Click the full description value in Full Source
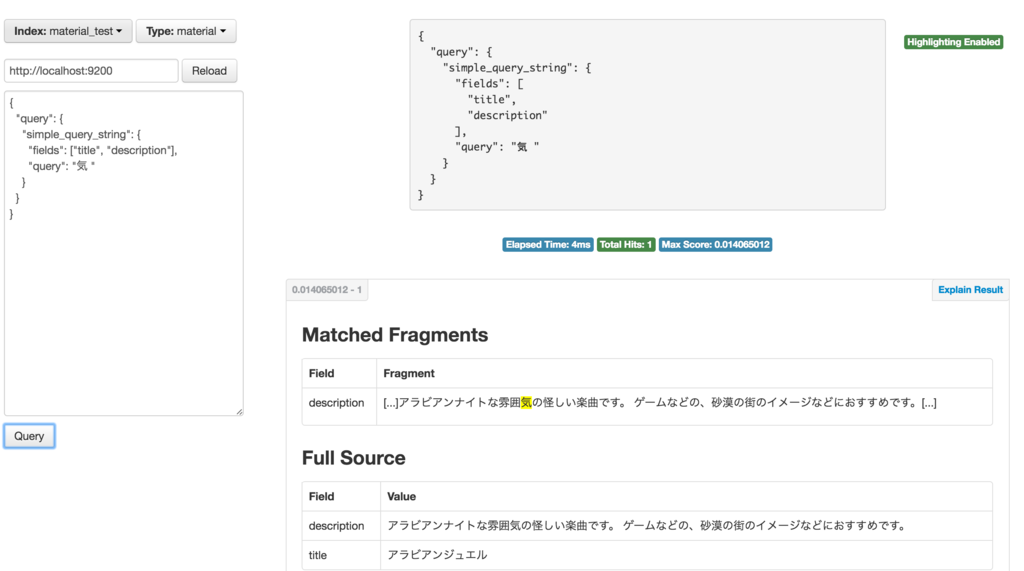Viewport: 1024px width, 571px height. click(x=647, y=525)
